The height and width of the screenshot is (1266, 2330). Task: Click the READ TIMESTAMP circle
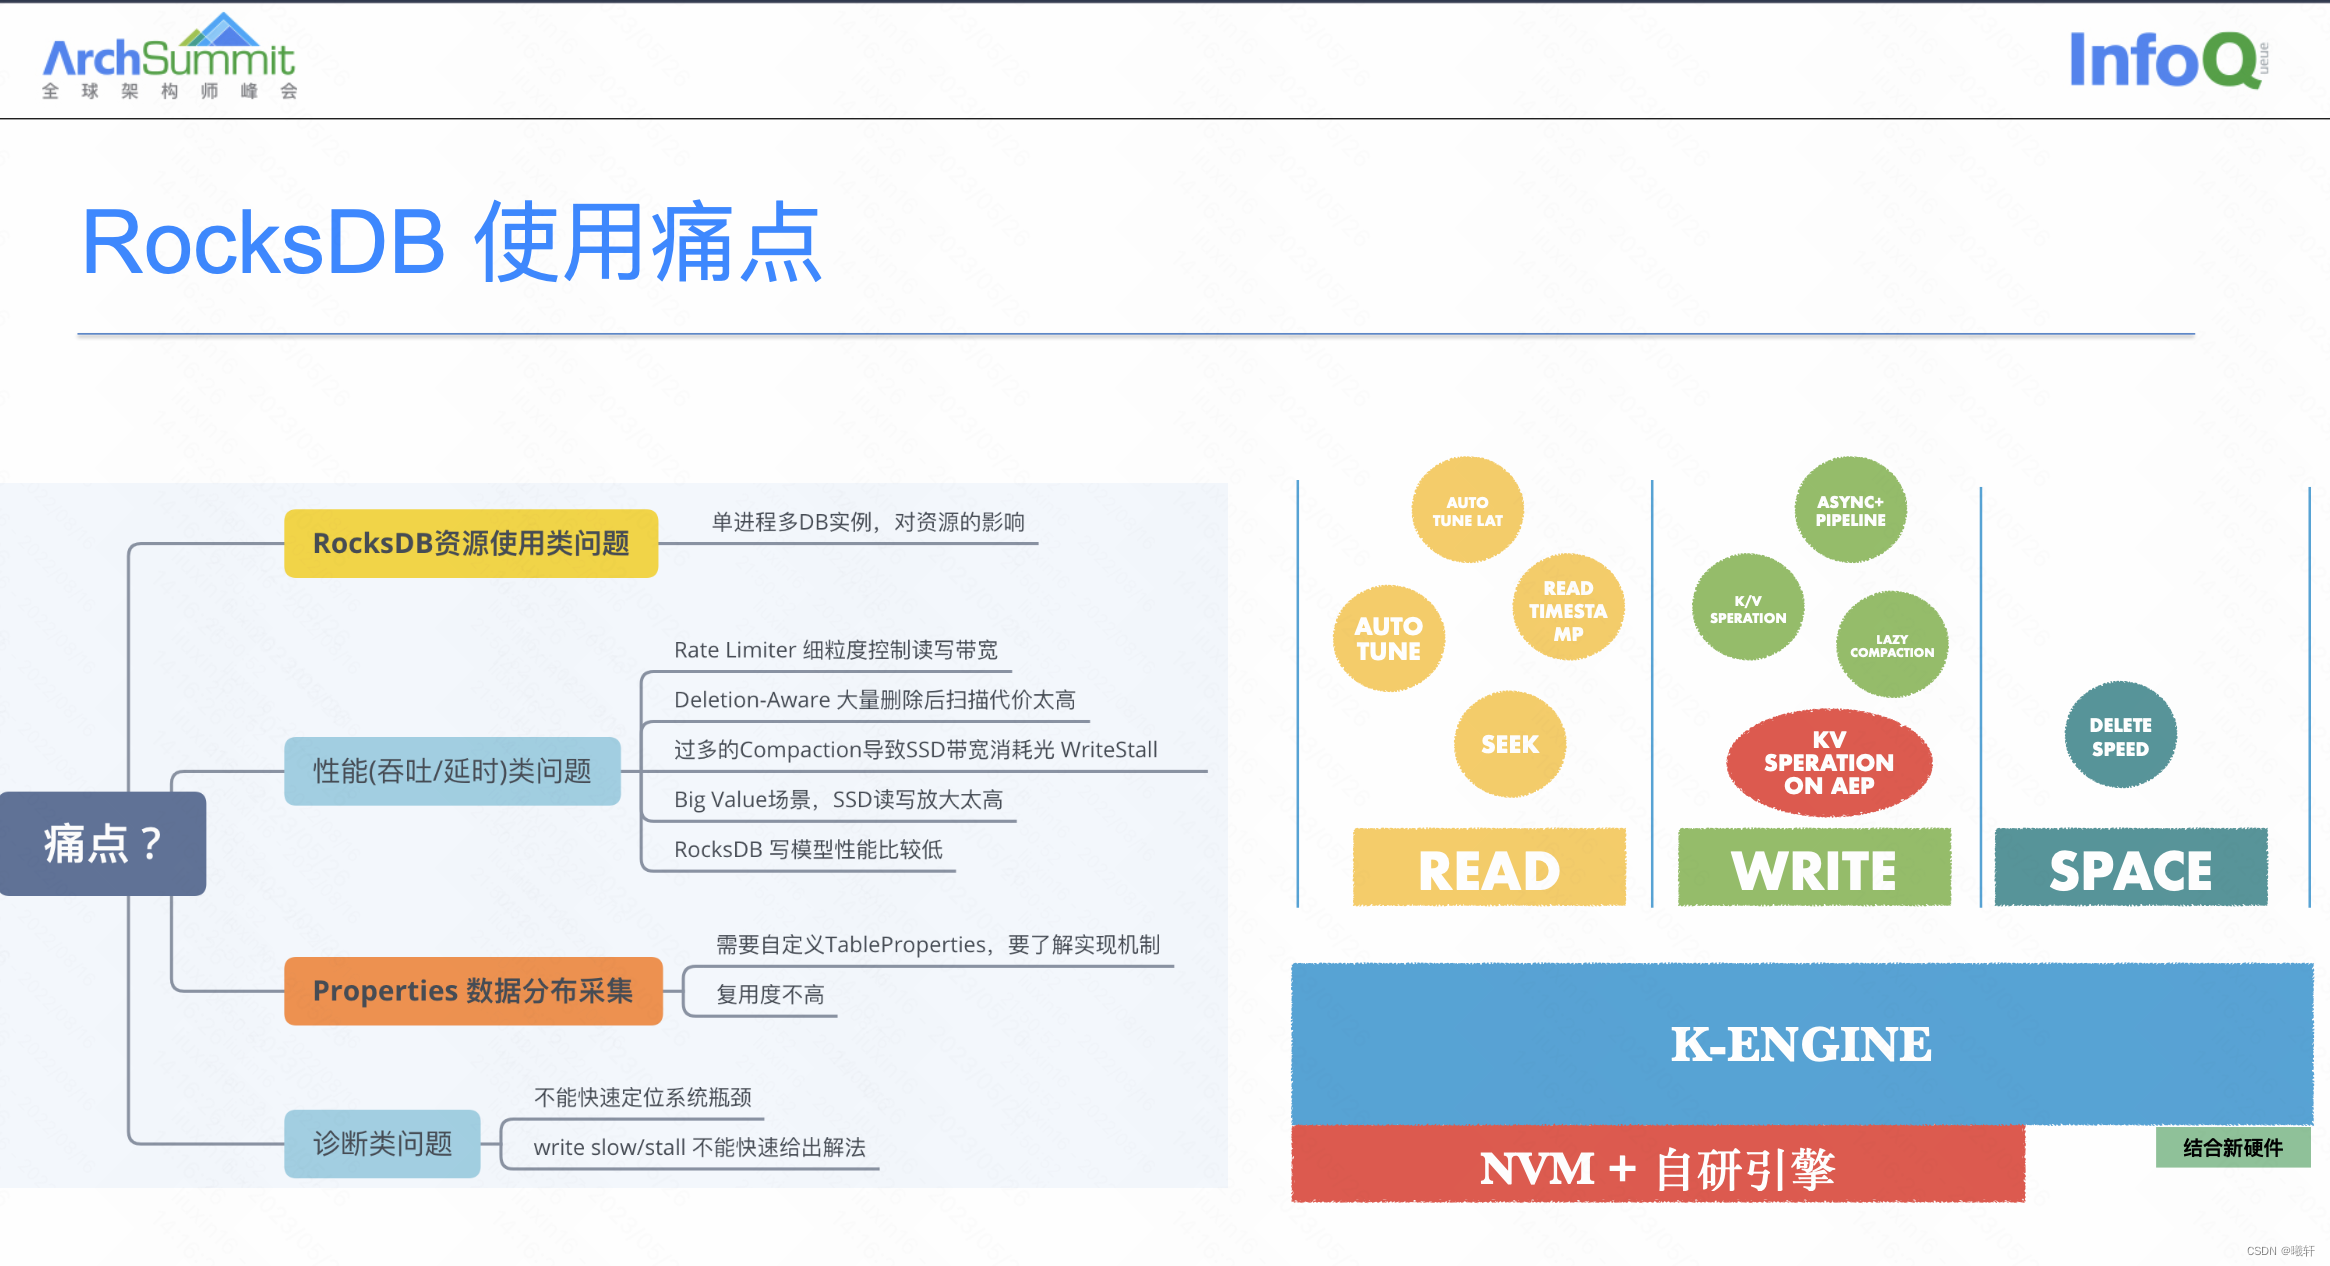(x=1568, y=608)
